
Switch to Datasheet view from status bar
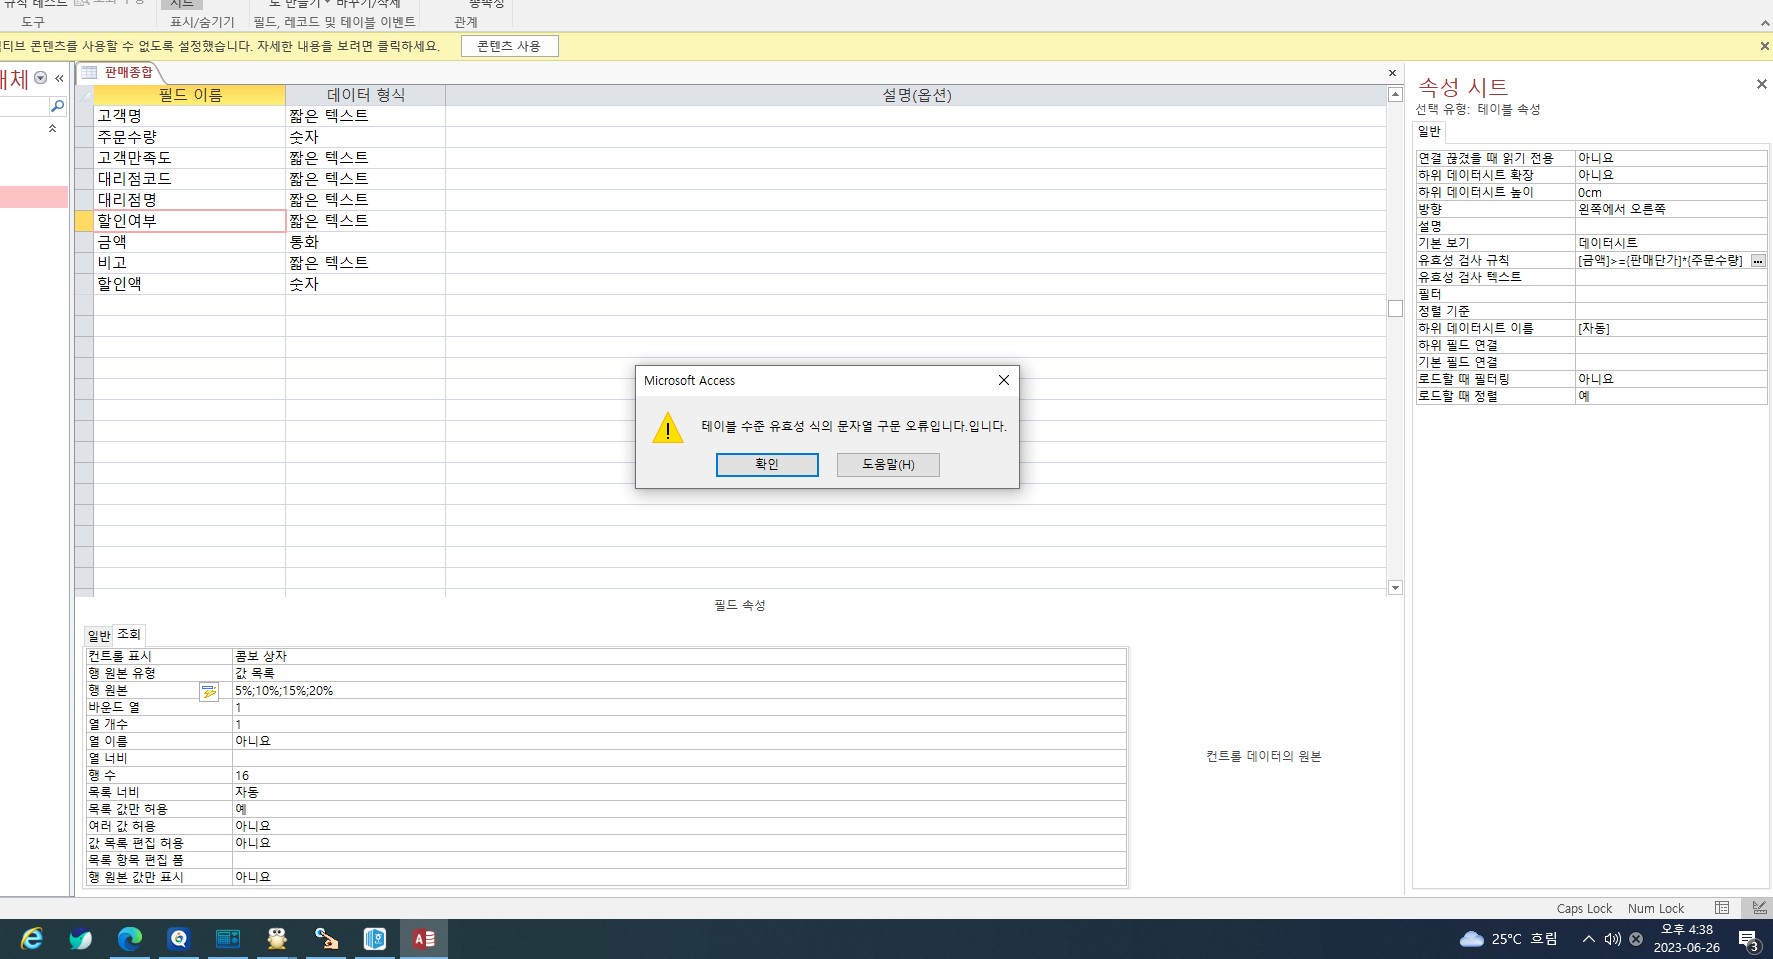click(x=1721, y=908)
